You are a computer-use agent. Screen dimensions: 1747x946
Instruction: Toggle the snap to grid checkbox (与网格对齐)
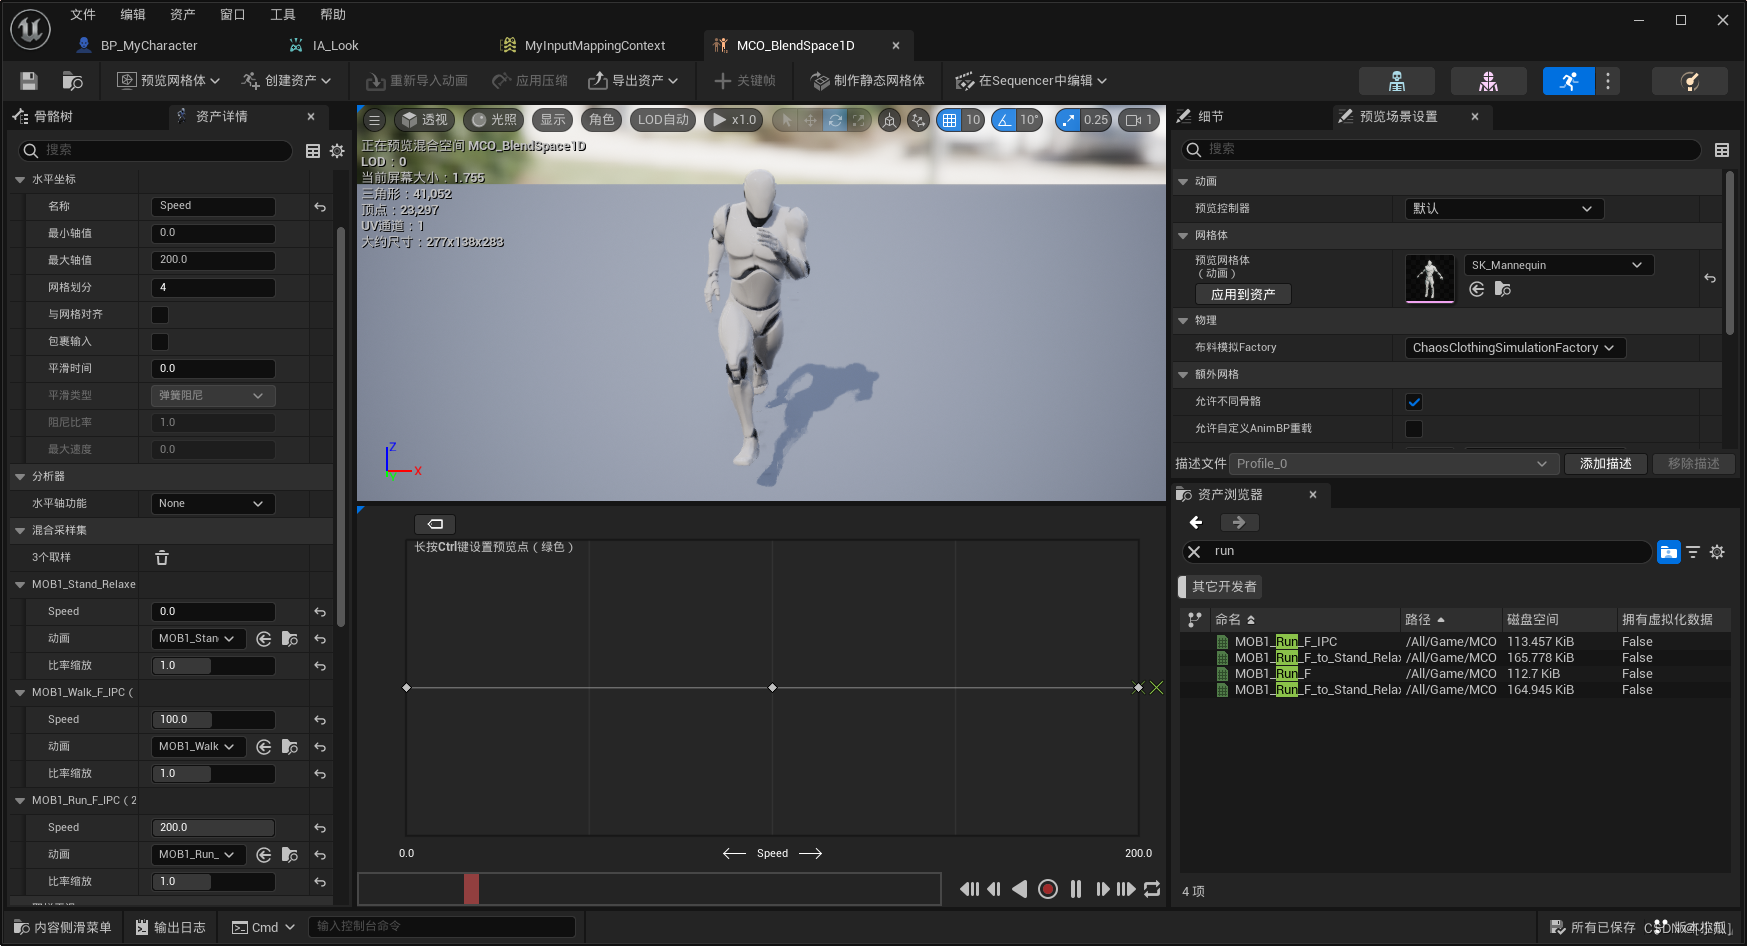pos(160,315)
